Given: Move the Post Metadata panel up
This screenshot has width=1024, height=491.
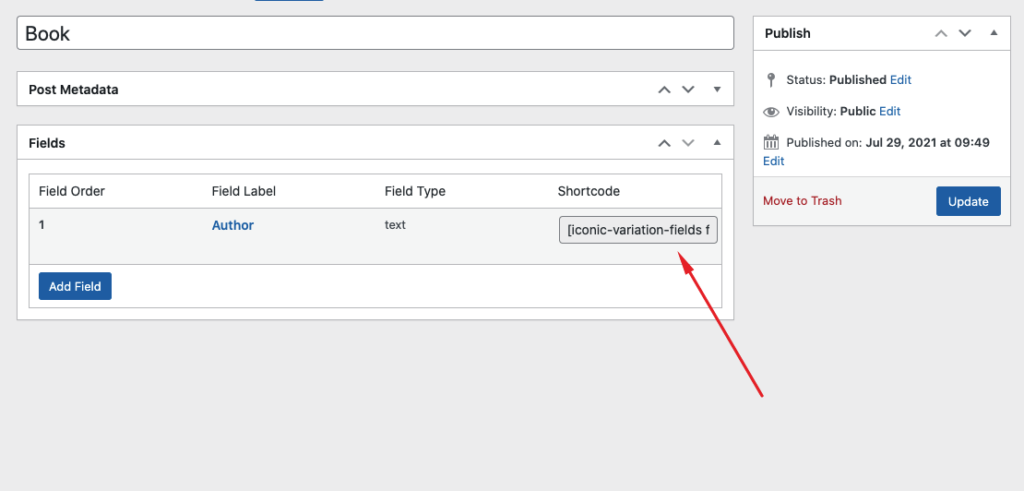Looking at the screenshot, I should point(664,90).
